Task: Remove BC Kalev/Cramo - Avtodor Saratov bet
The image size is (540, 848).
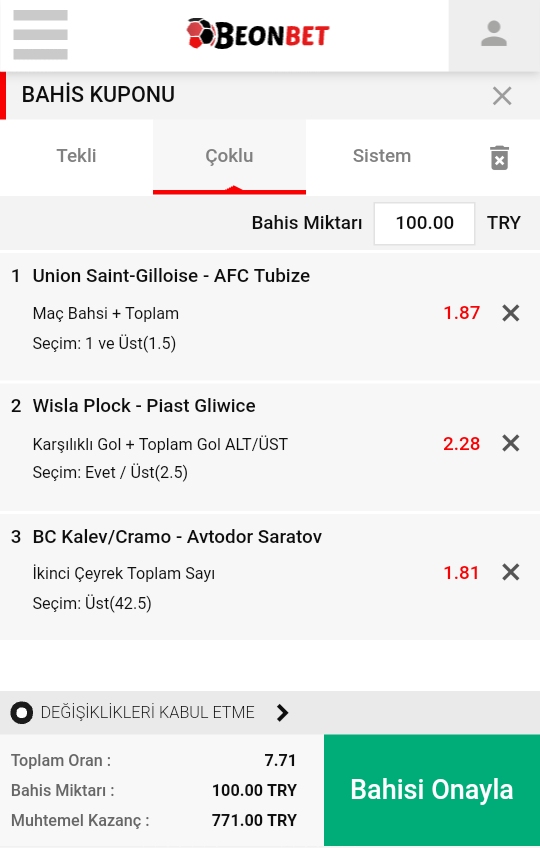Action: coord(511,572)
